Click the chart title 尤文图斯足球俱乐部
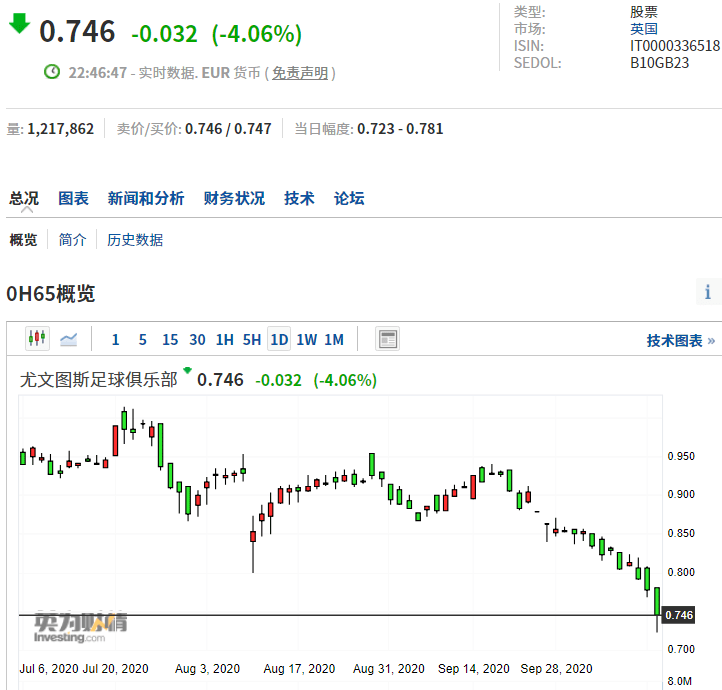The width and height of the screenshot is (722, 690). click(x=99, y=380)
